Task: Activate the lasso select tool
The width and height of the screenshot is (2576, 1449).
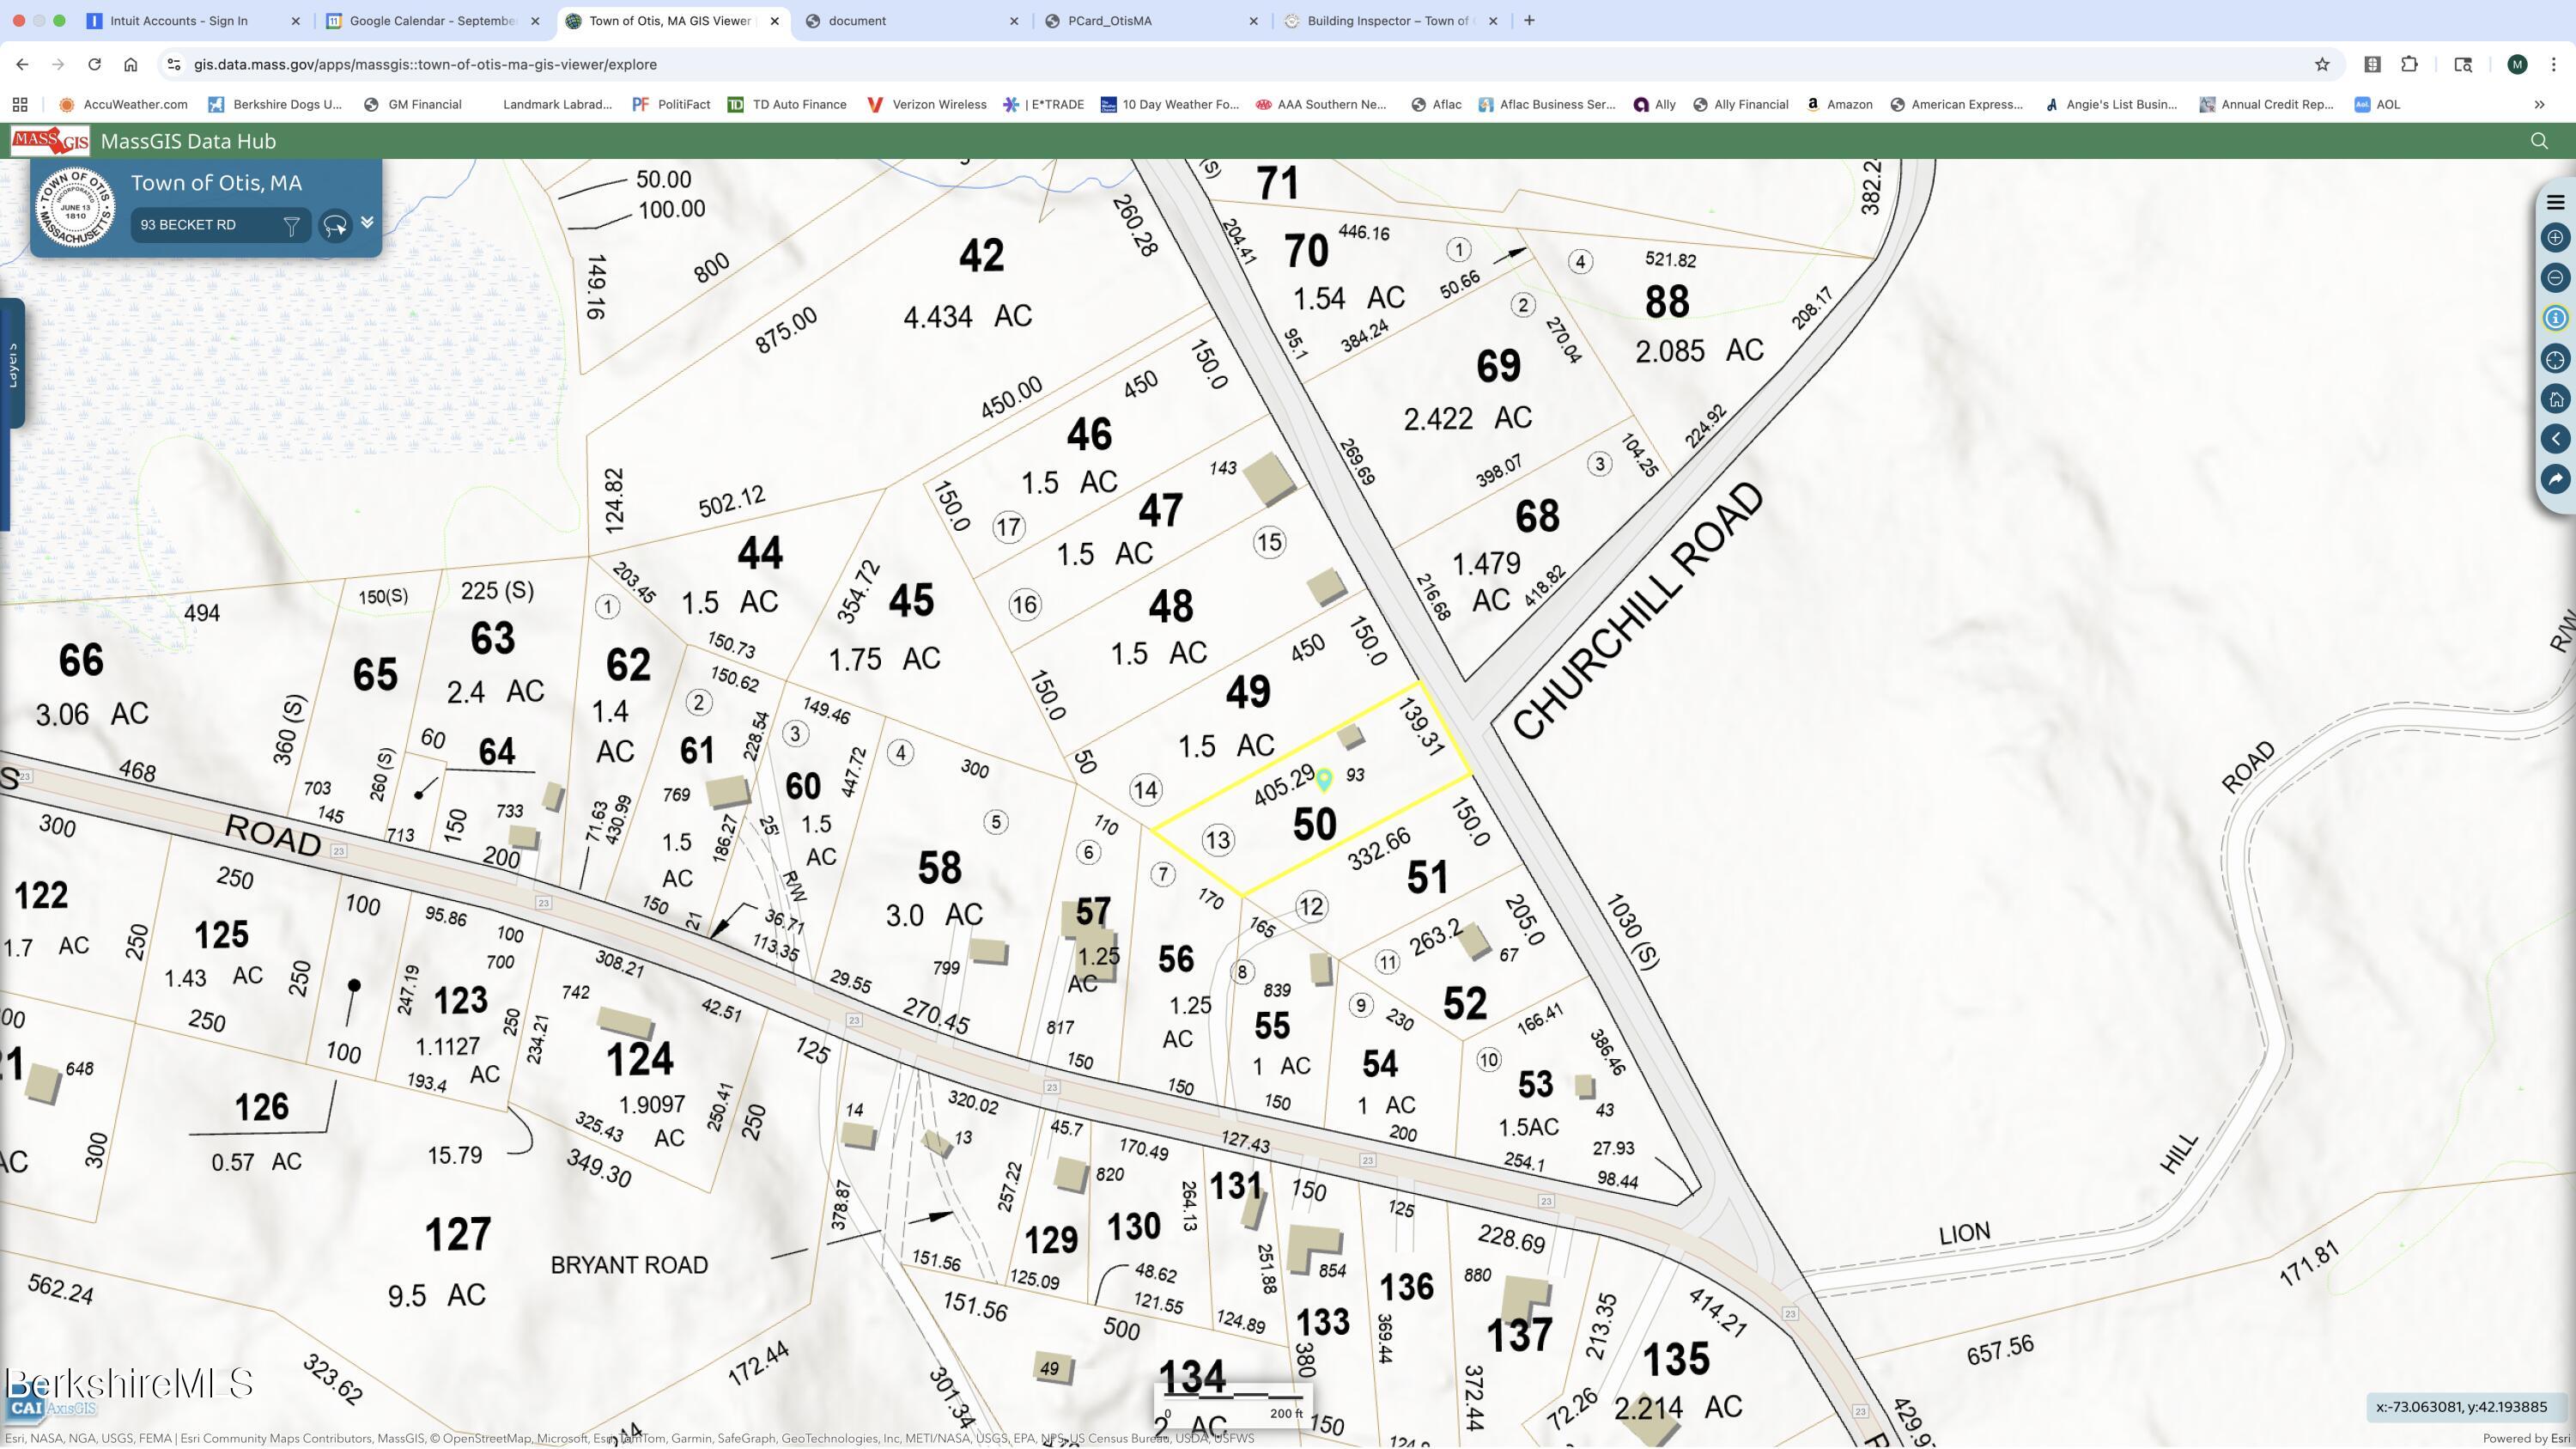Action: coord(335,226)
